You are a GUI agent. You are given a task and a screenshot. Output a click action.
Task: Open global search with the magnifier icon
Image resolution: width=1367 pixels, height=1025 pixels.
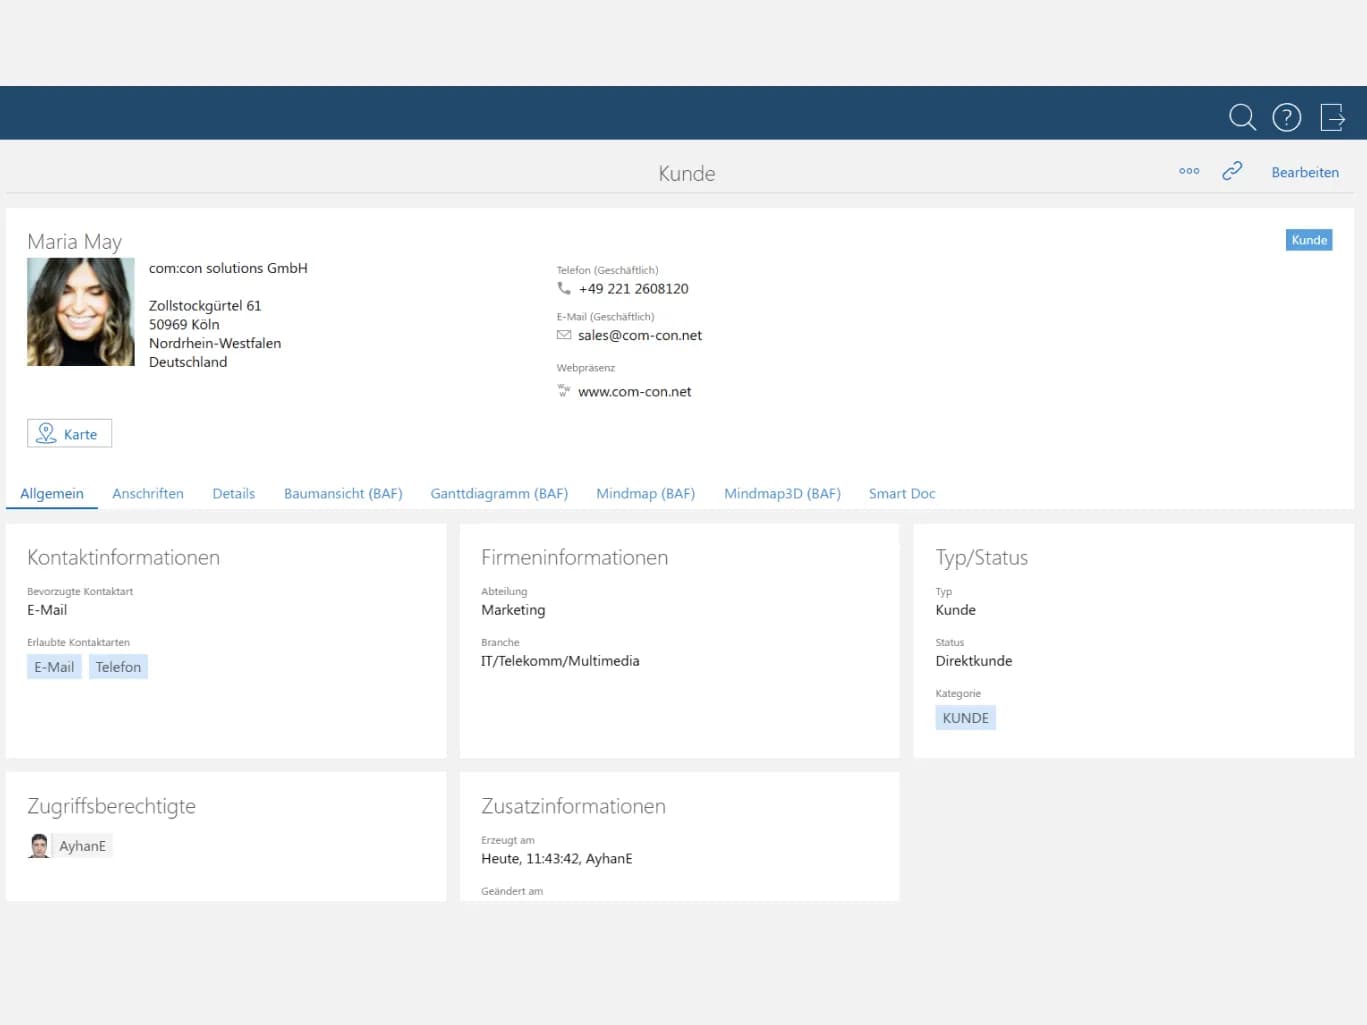[1242, 117]
